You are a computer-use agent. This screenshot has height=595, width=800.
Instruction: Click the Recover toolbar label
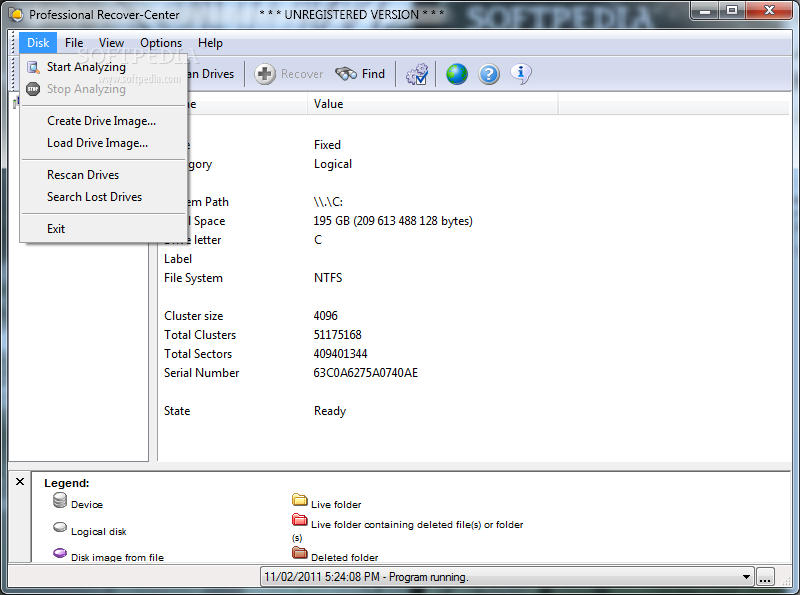[x=302, y=75]
